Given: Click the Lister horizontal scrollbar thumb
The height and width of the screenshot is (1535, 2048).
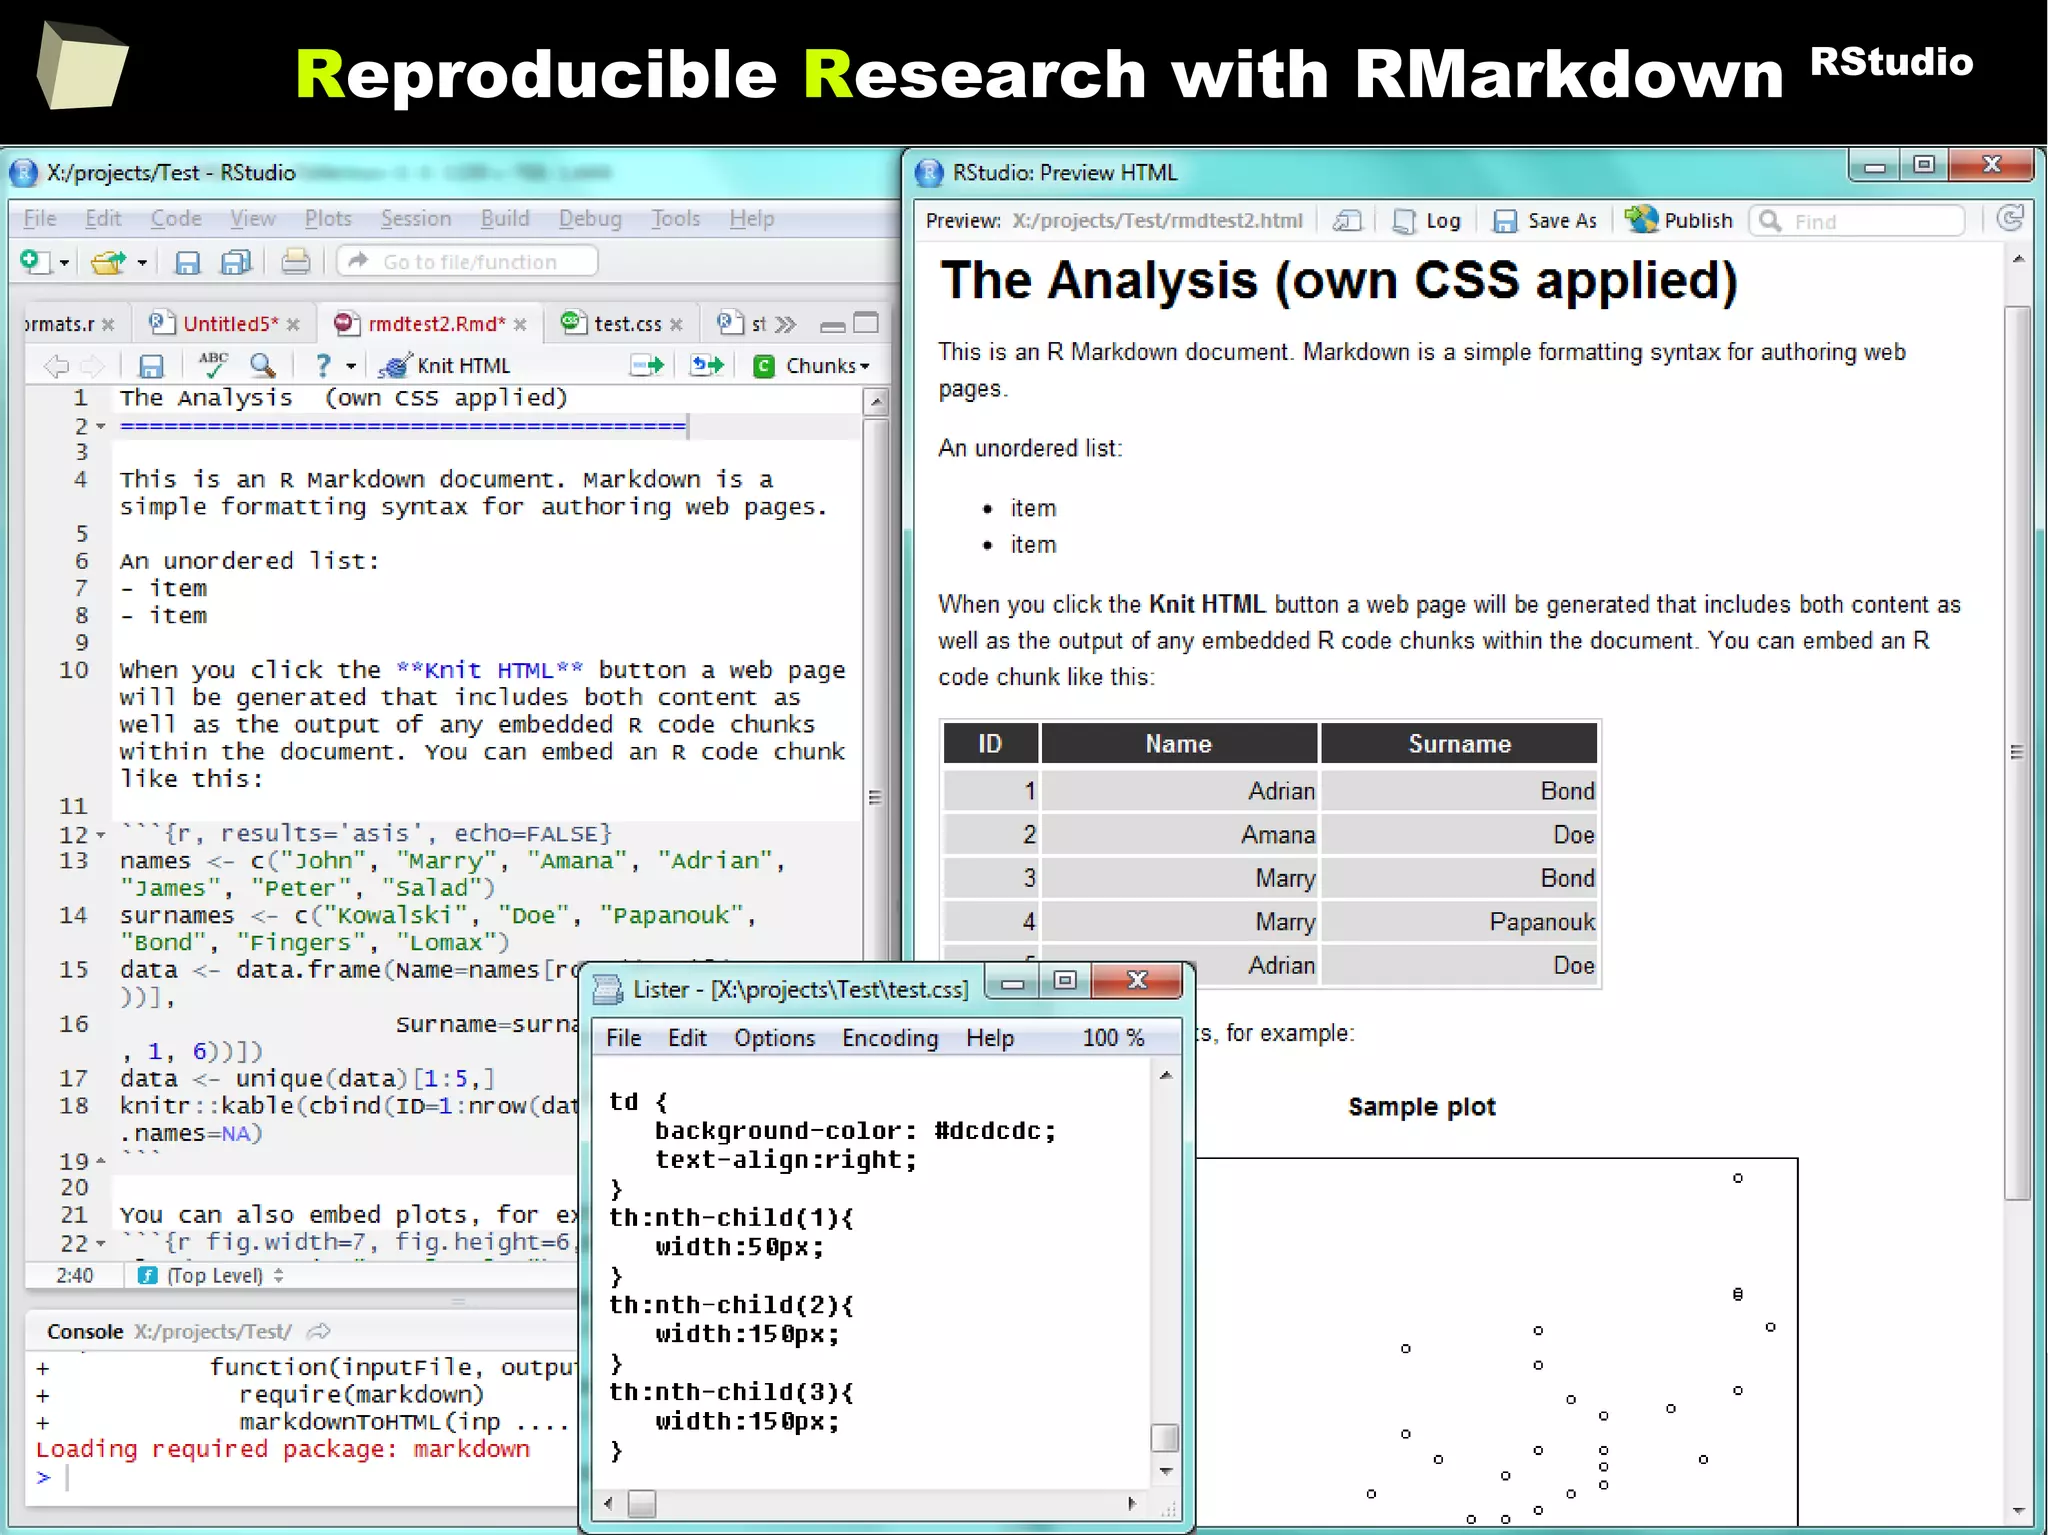Looking at the screenshot, I should click(x=641, y=1503).
